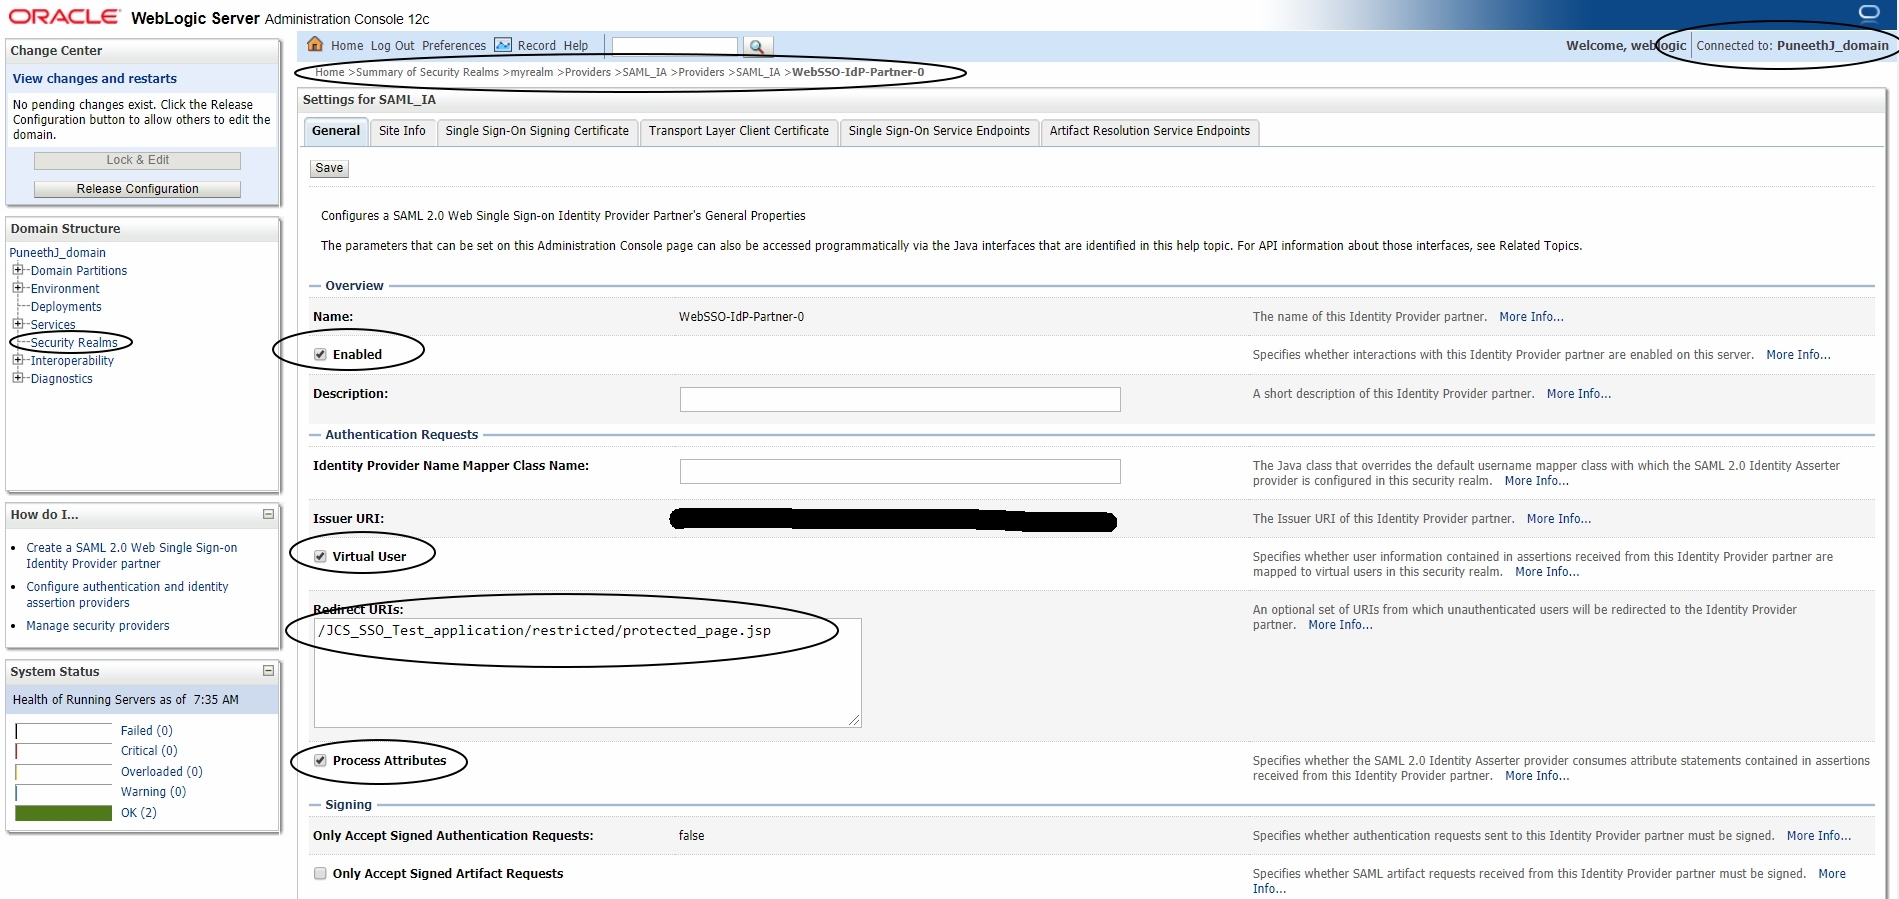Go to Artifact Resolution Service Endpoints tab

coord(1150,131)
